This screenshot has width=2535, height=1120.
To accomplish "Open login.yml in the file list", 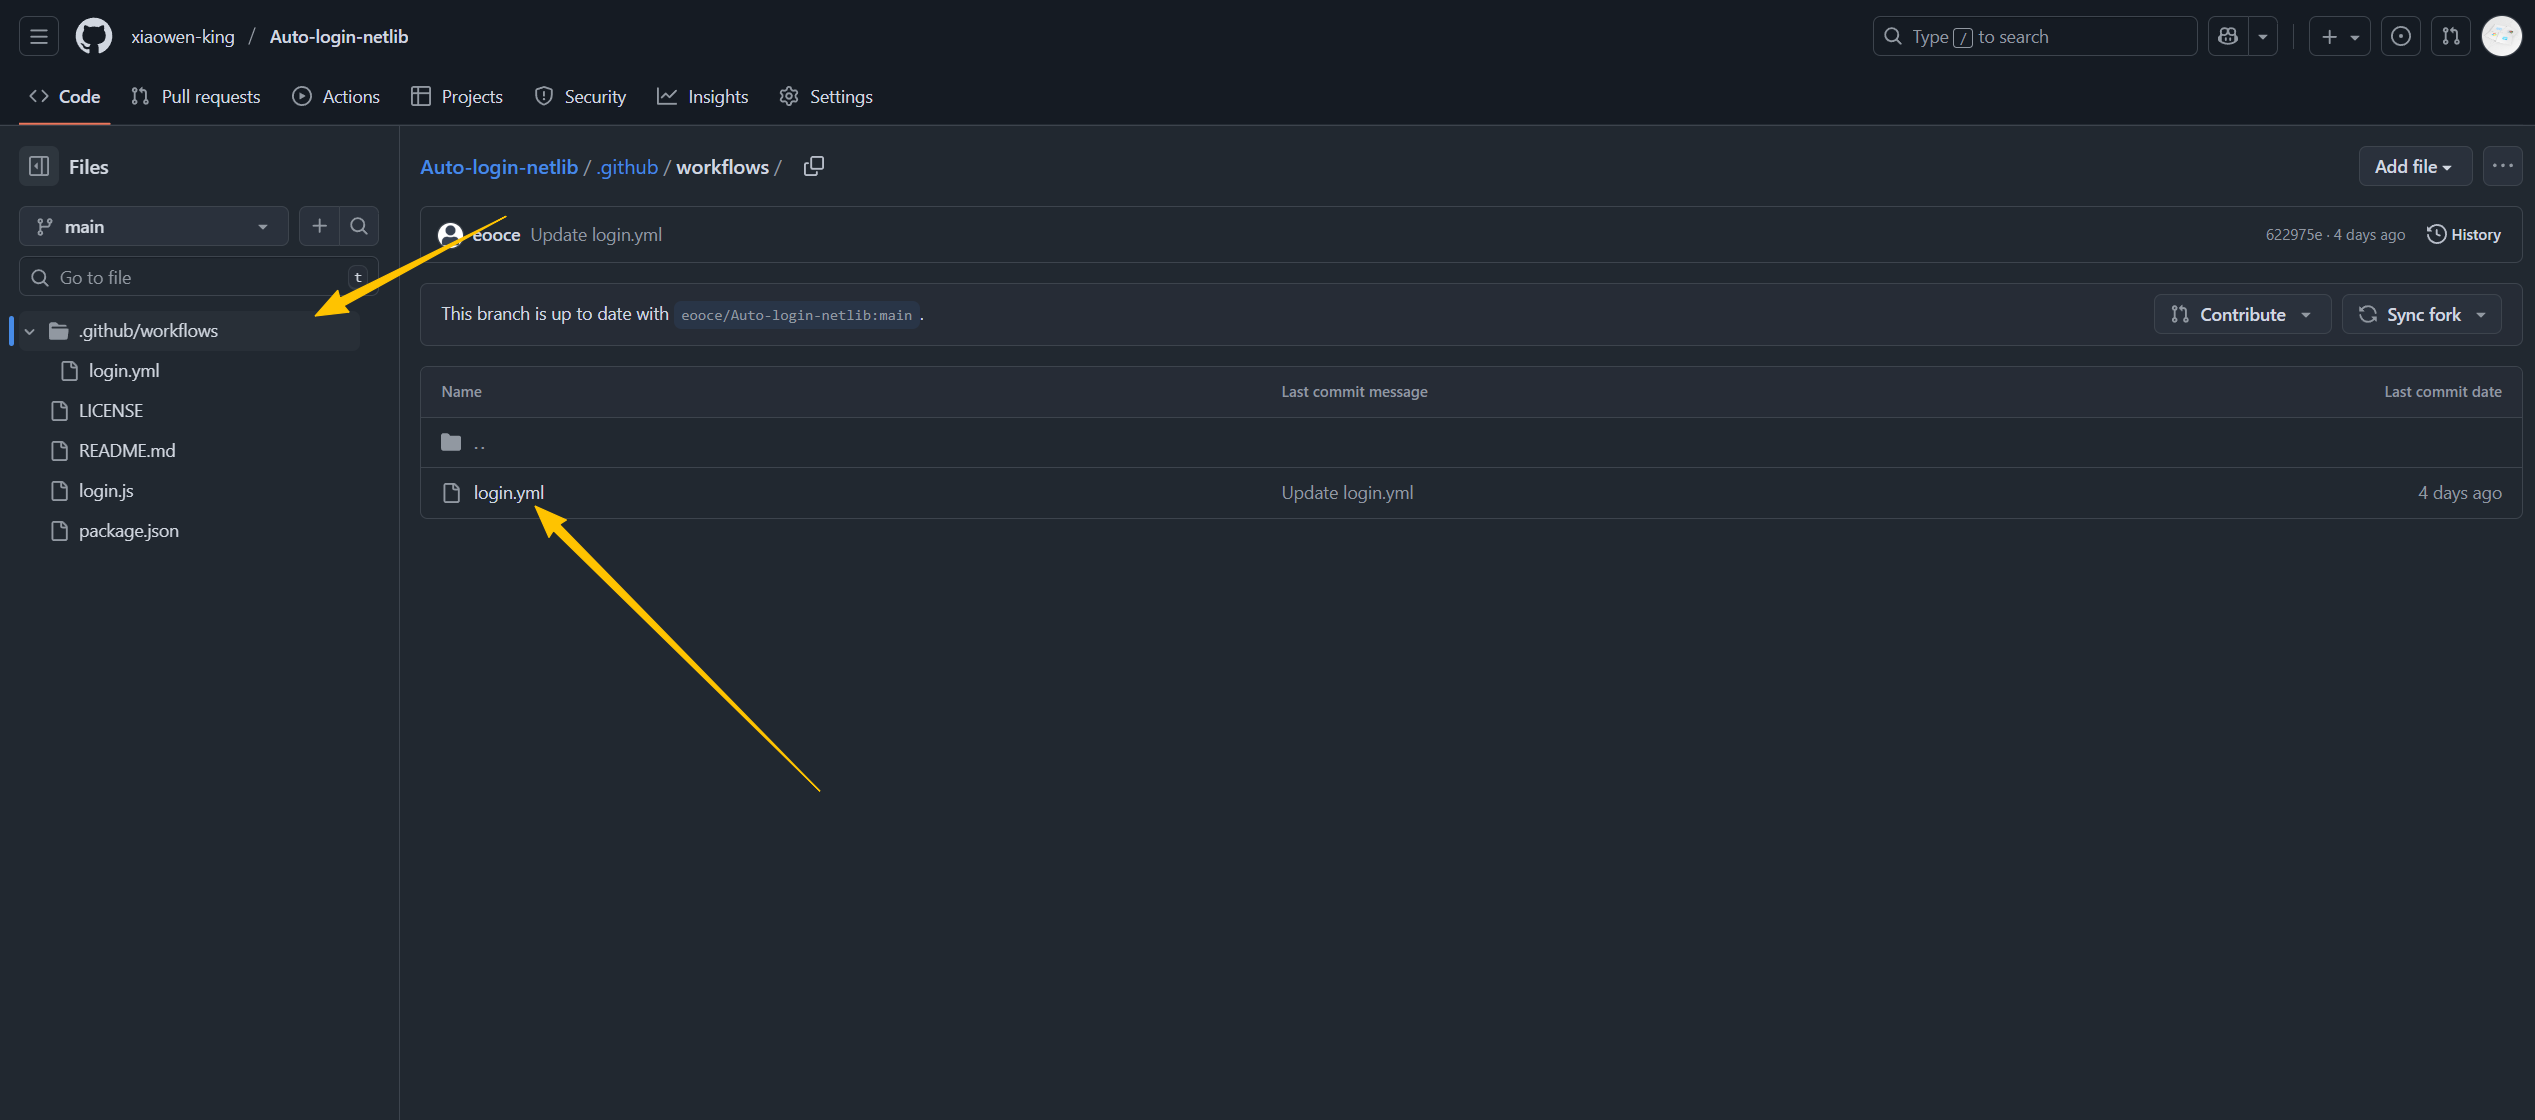I will pos(508,493).
